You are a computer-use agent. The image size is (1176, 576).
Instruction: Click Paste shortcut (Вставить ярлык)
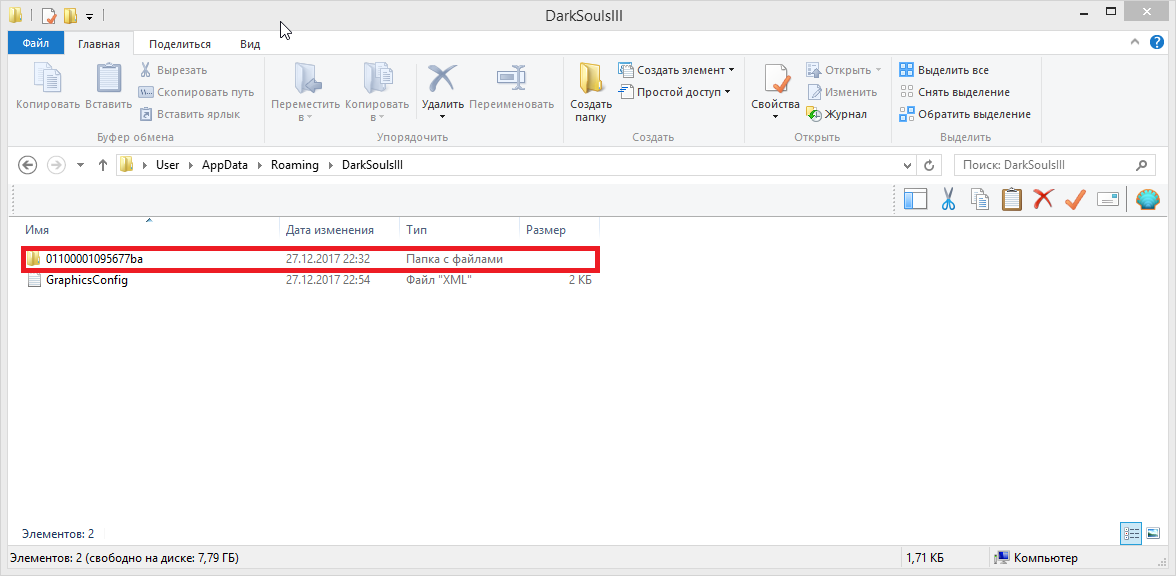[x=189, y=114]
